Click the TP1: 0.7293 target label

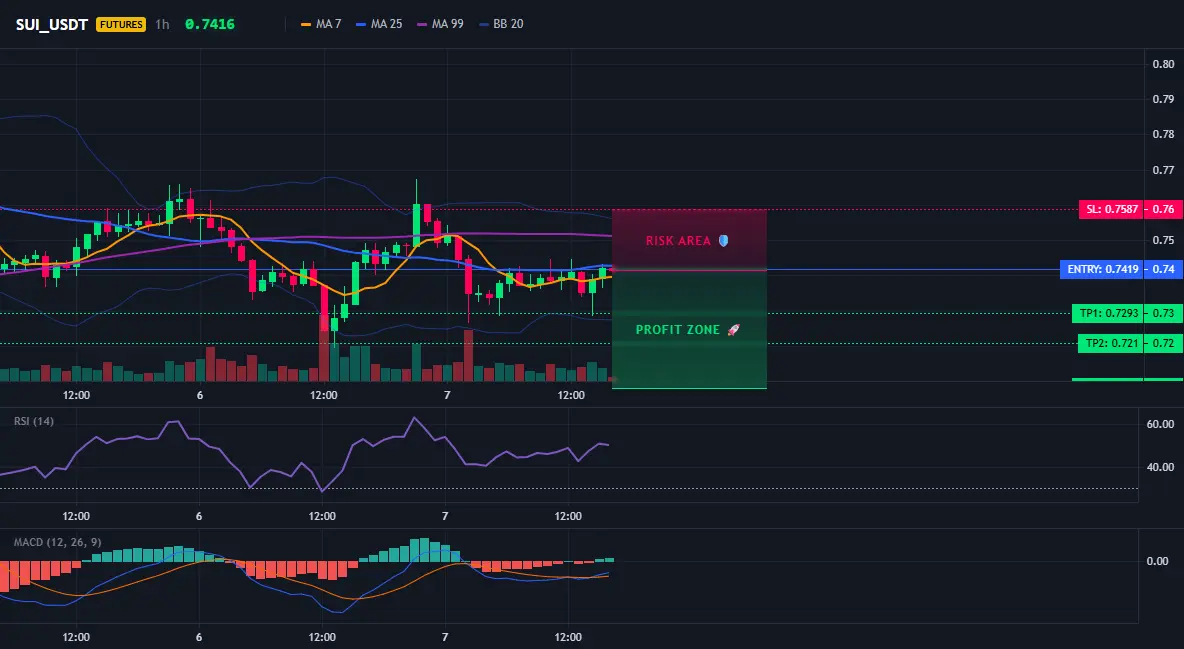click(1107, 313)
